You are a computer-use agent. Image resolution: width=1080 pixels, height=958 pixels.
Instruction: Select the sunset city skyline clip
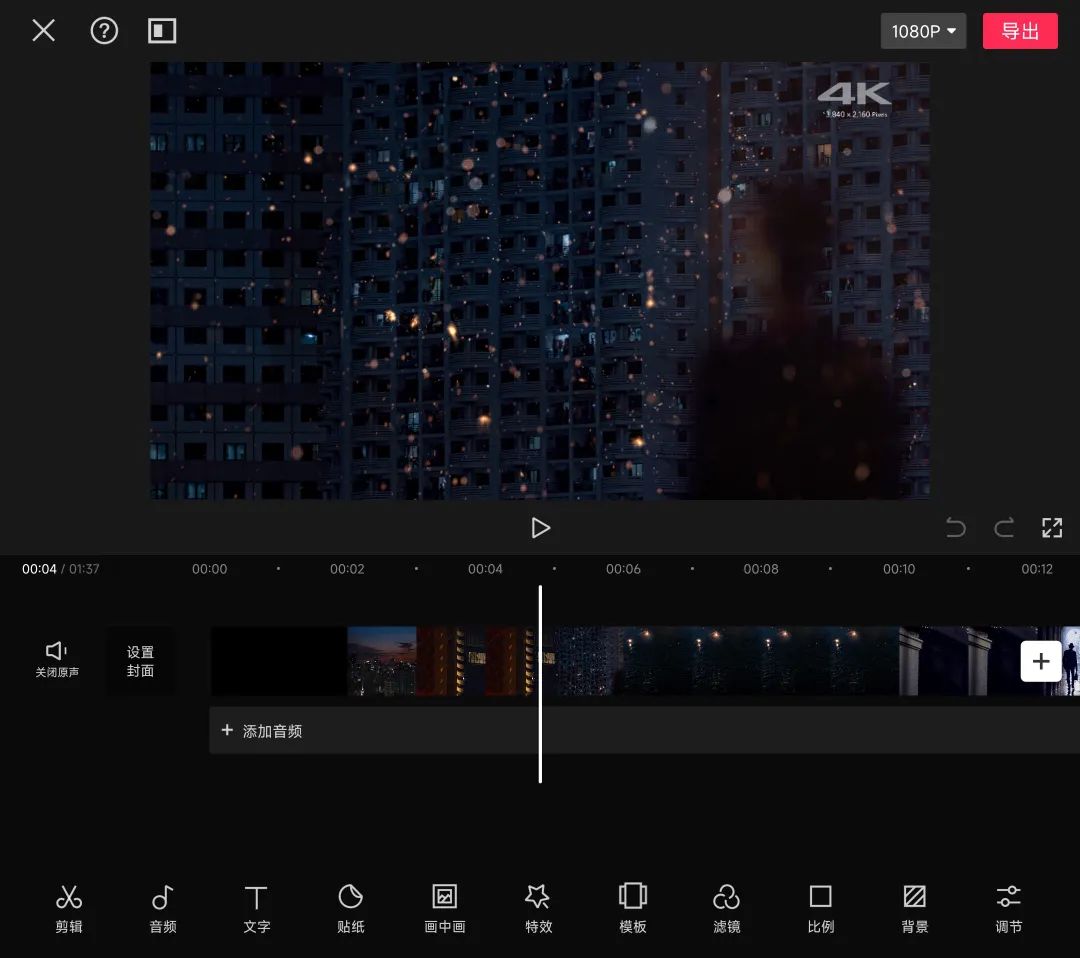click(x=382, y=660)
